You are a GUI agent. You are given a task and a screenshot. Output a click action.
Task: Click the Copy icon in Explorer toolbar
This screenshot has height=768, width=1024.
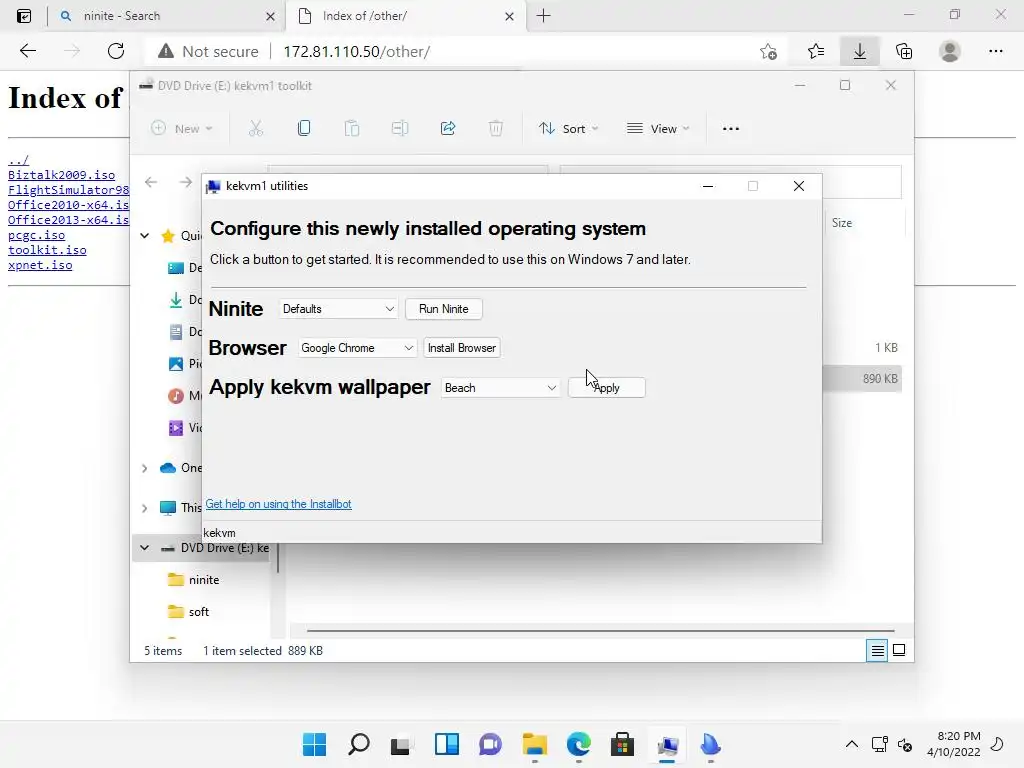pos(304,129)
